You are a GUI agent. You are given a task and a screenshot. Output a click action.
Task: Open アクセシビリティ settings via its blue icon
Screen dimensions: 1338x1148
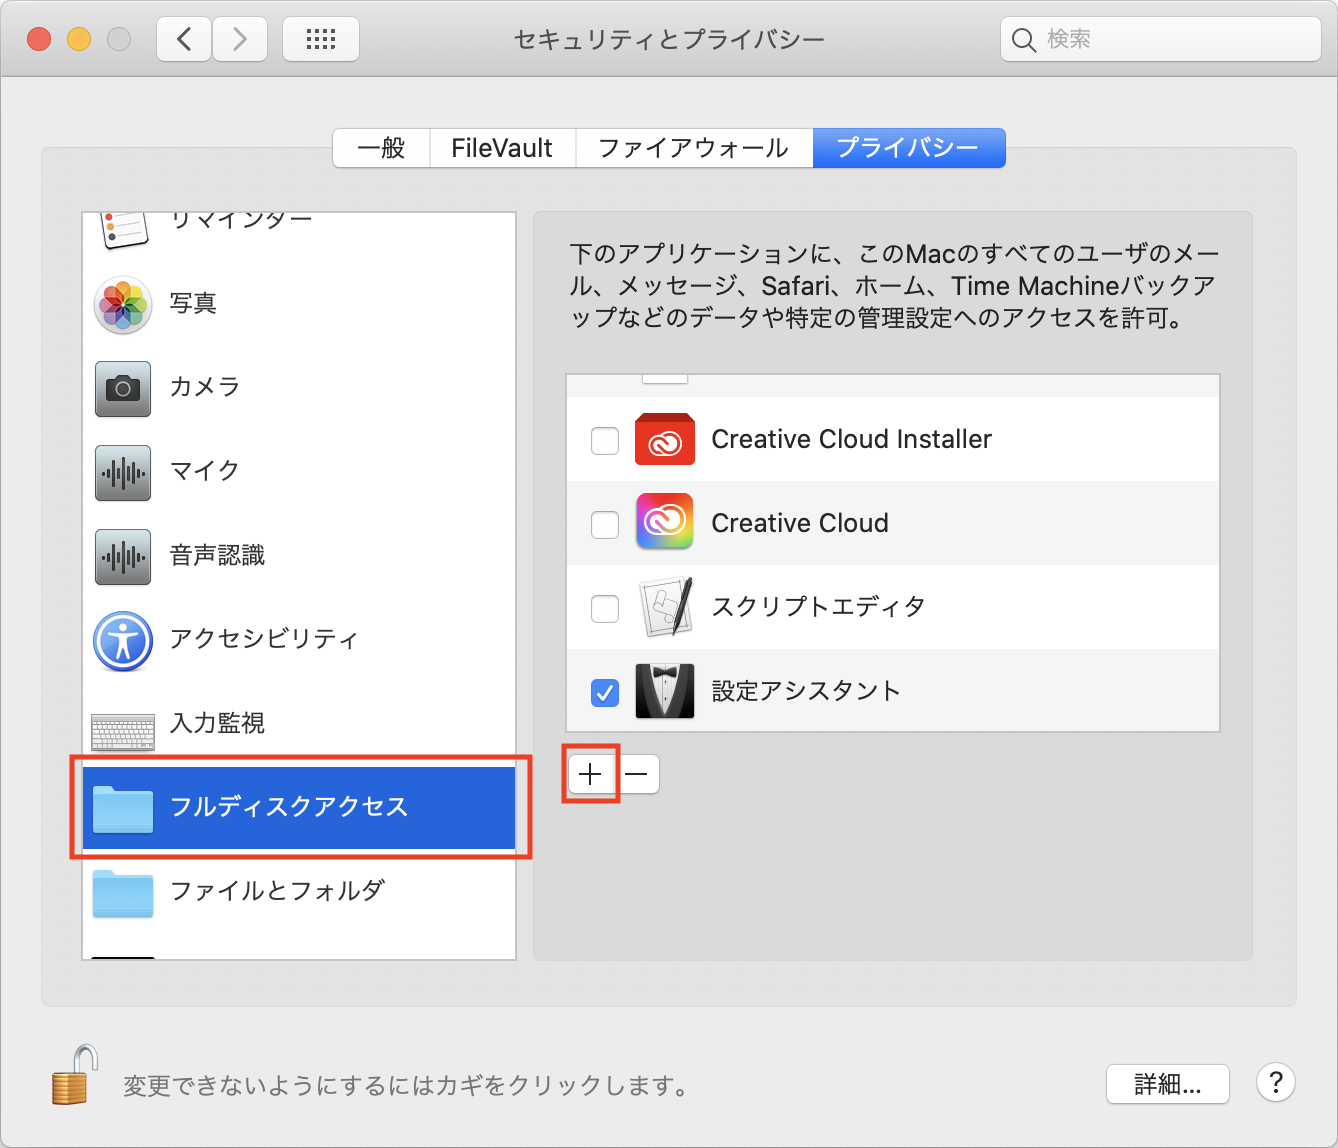(121, 640)
